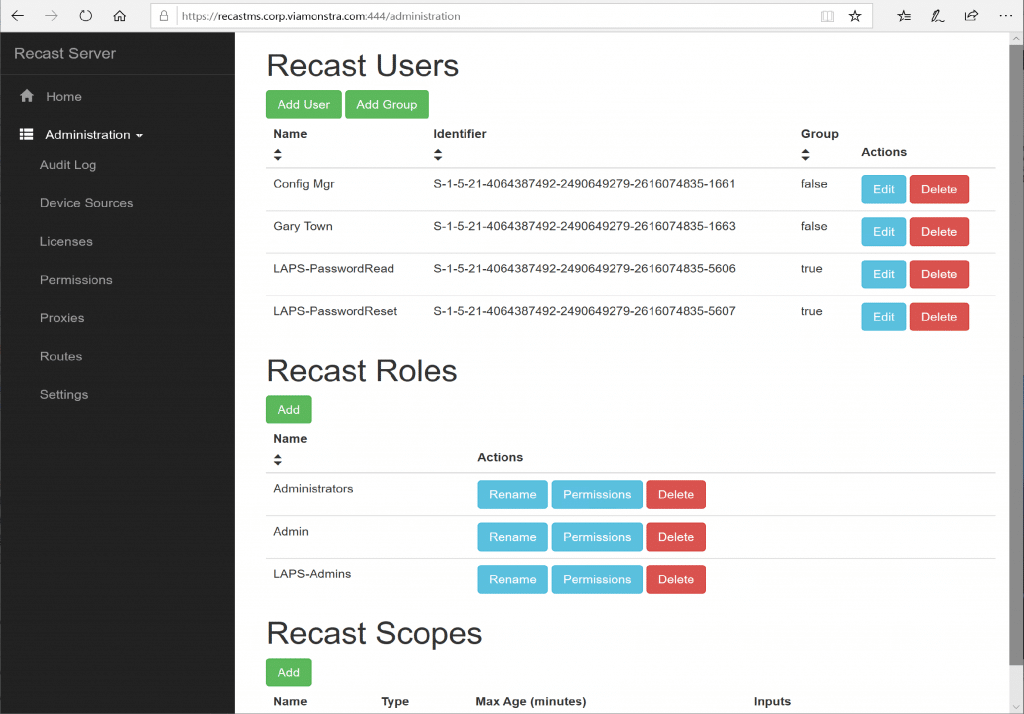Open Device Sources in sidebar
This screenshot has height=714, width=1024.
click(x=86, y=203)
